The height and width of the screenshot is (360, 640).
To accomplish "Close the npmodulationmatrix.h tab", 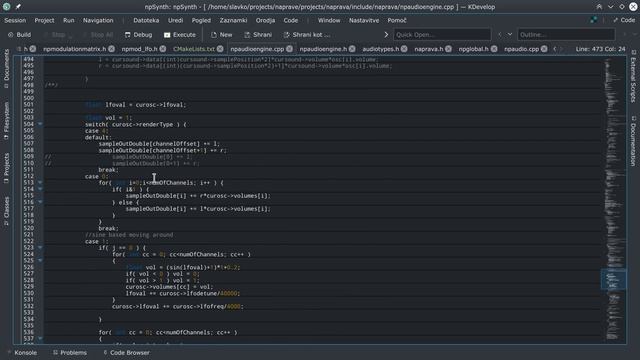I will [x=111, y=49].
